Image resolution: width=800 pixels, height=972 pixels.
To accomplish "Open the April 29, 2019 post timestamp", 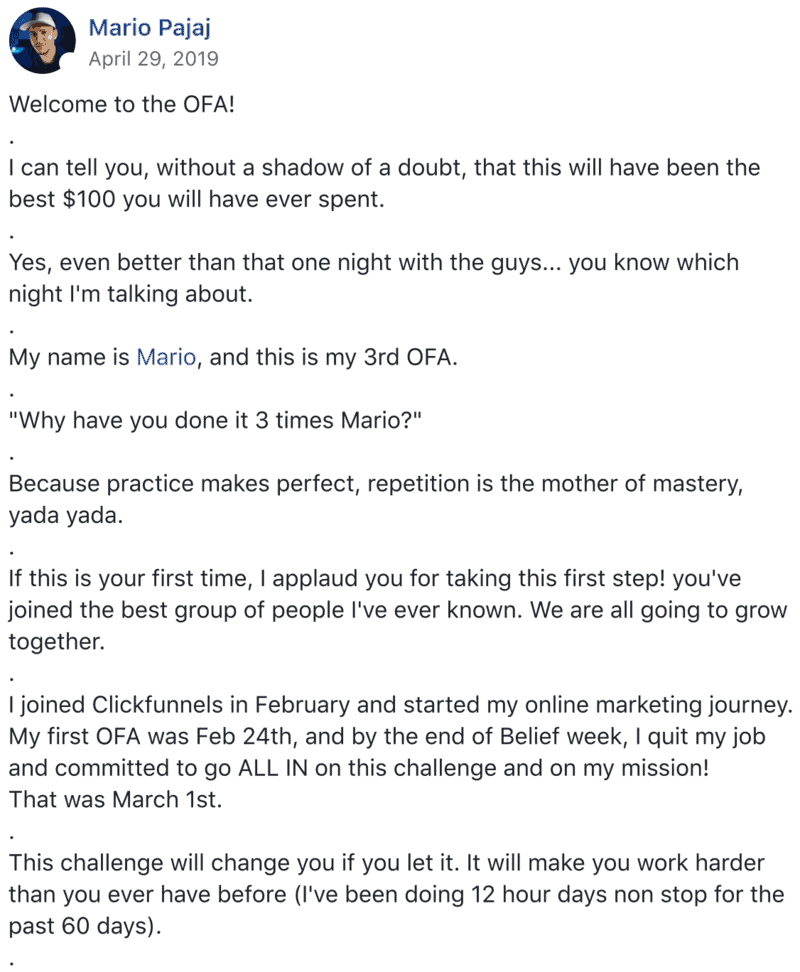I will click(153, 59).
